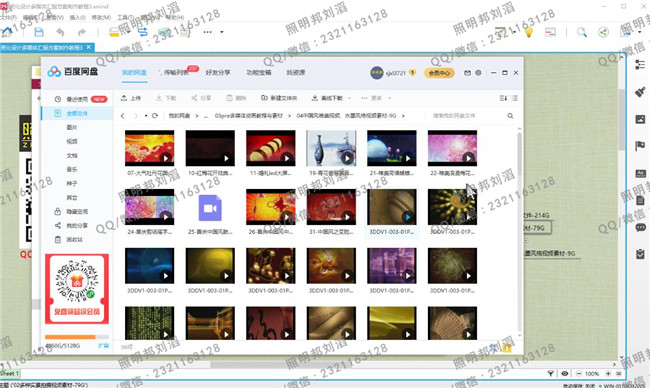
Task: Click the storage usage progress bar
Action: pos(77,337)
